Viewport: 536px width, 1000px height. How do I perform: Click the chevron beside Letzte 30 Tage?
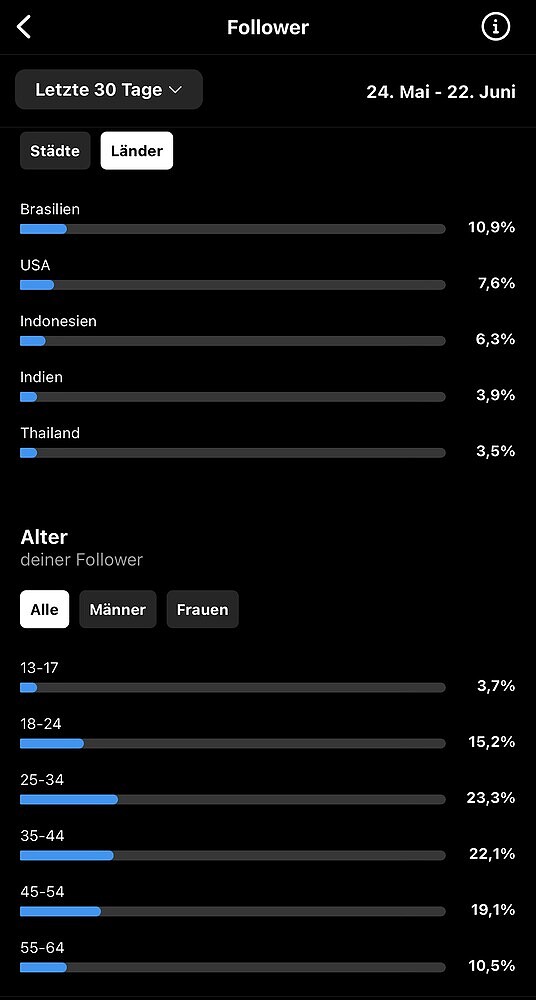[x=175, y=91]
